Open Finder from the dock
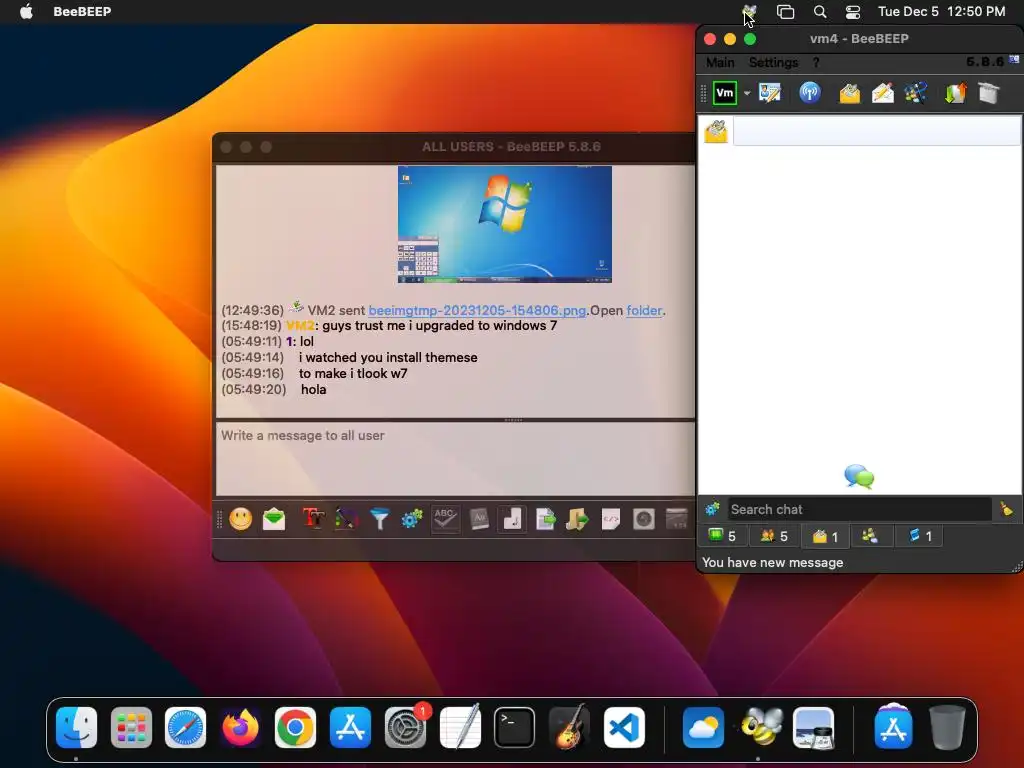This screenshot has width=1024, height=768. pyautogui.click(x=76, y=728)
